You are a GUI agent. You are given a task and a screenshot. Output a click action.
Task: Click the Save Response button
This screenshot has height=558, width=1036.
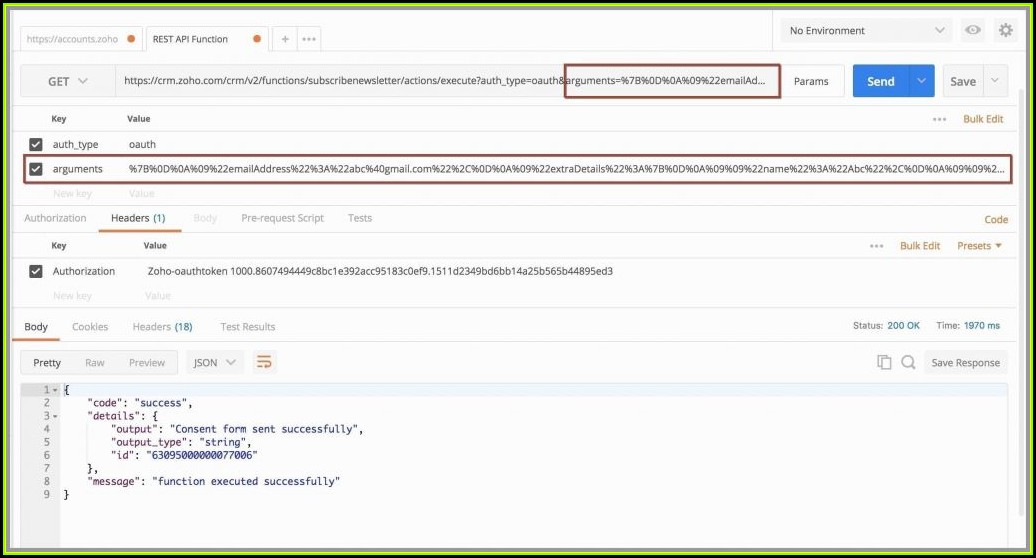964,363
